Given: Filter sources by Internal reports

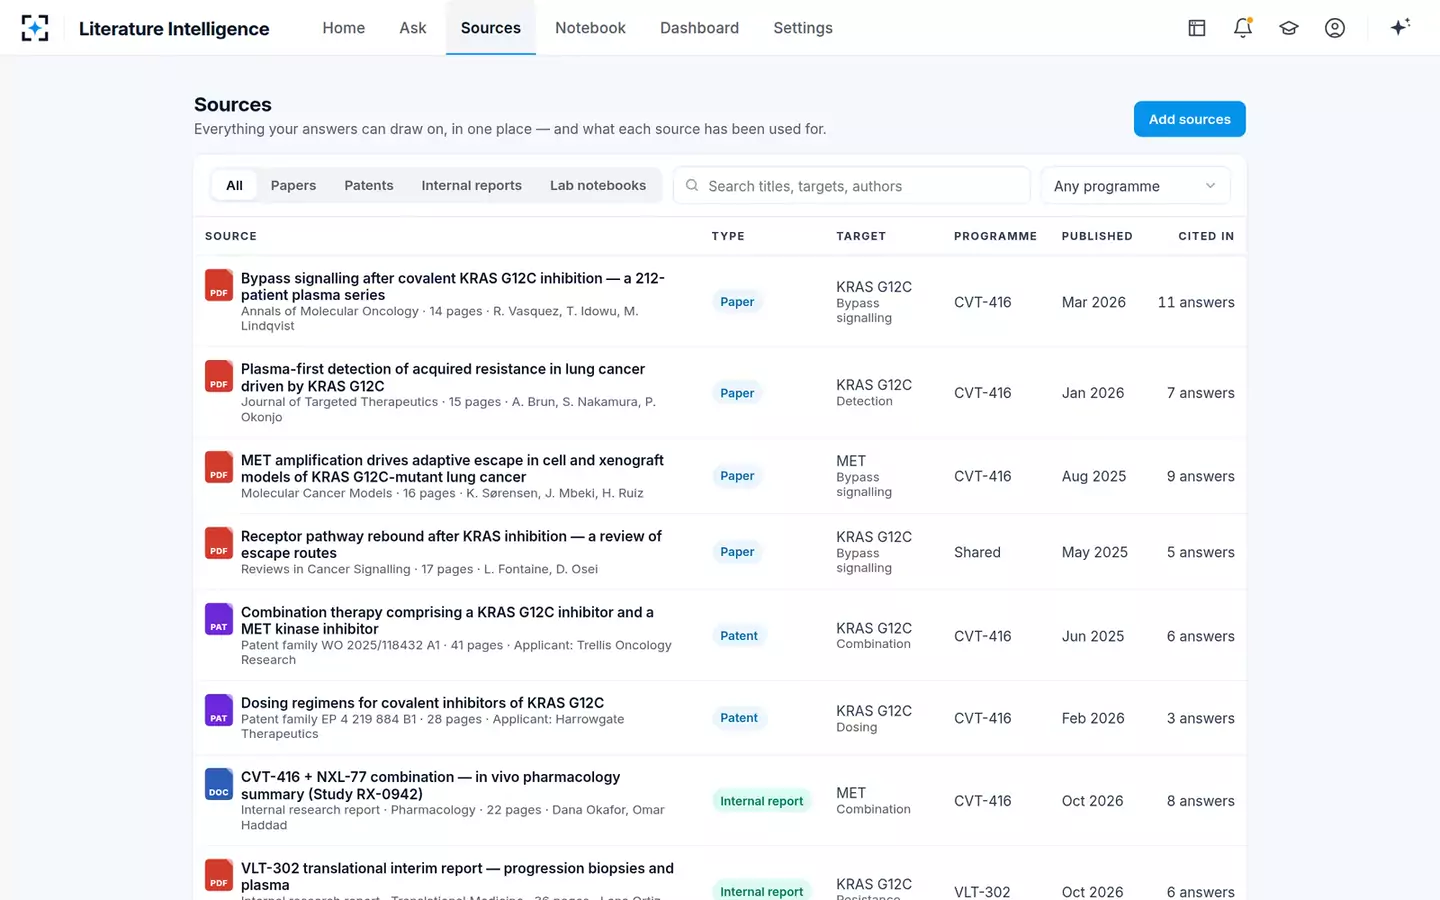Looking at the screenshot, I should tap(472, 185).
